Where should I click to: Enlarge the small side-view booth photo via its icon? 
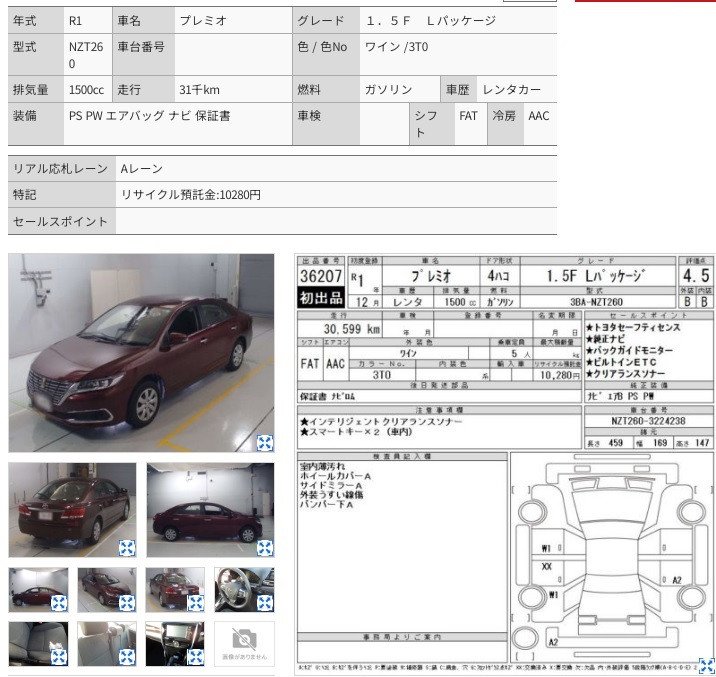pyautogui.click(x=59, y=603)
